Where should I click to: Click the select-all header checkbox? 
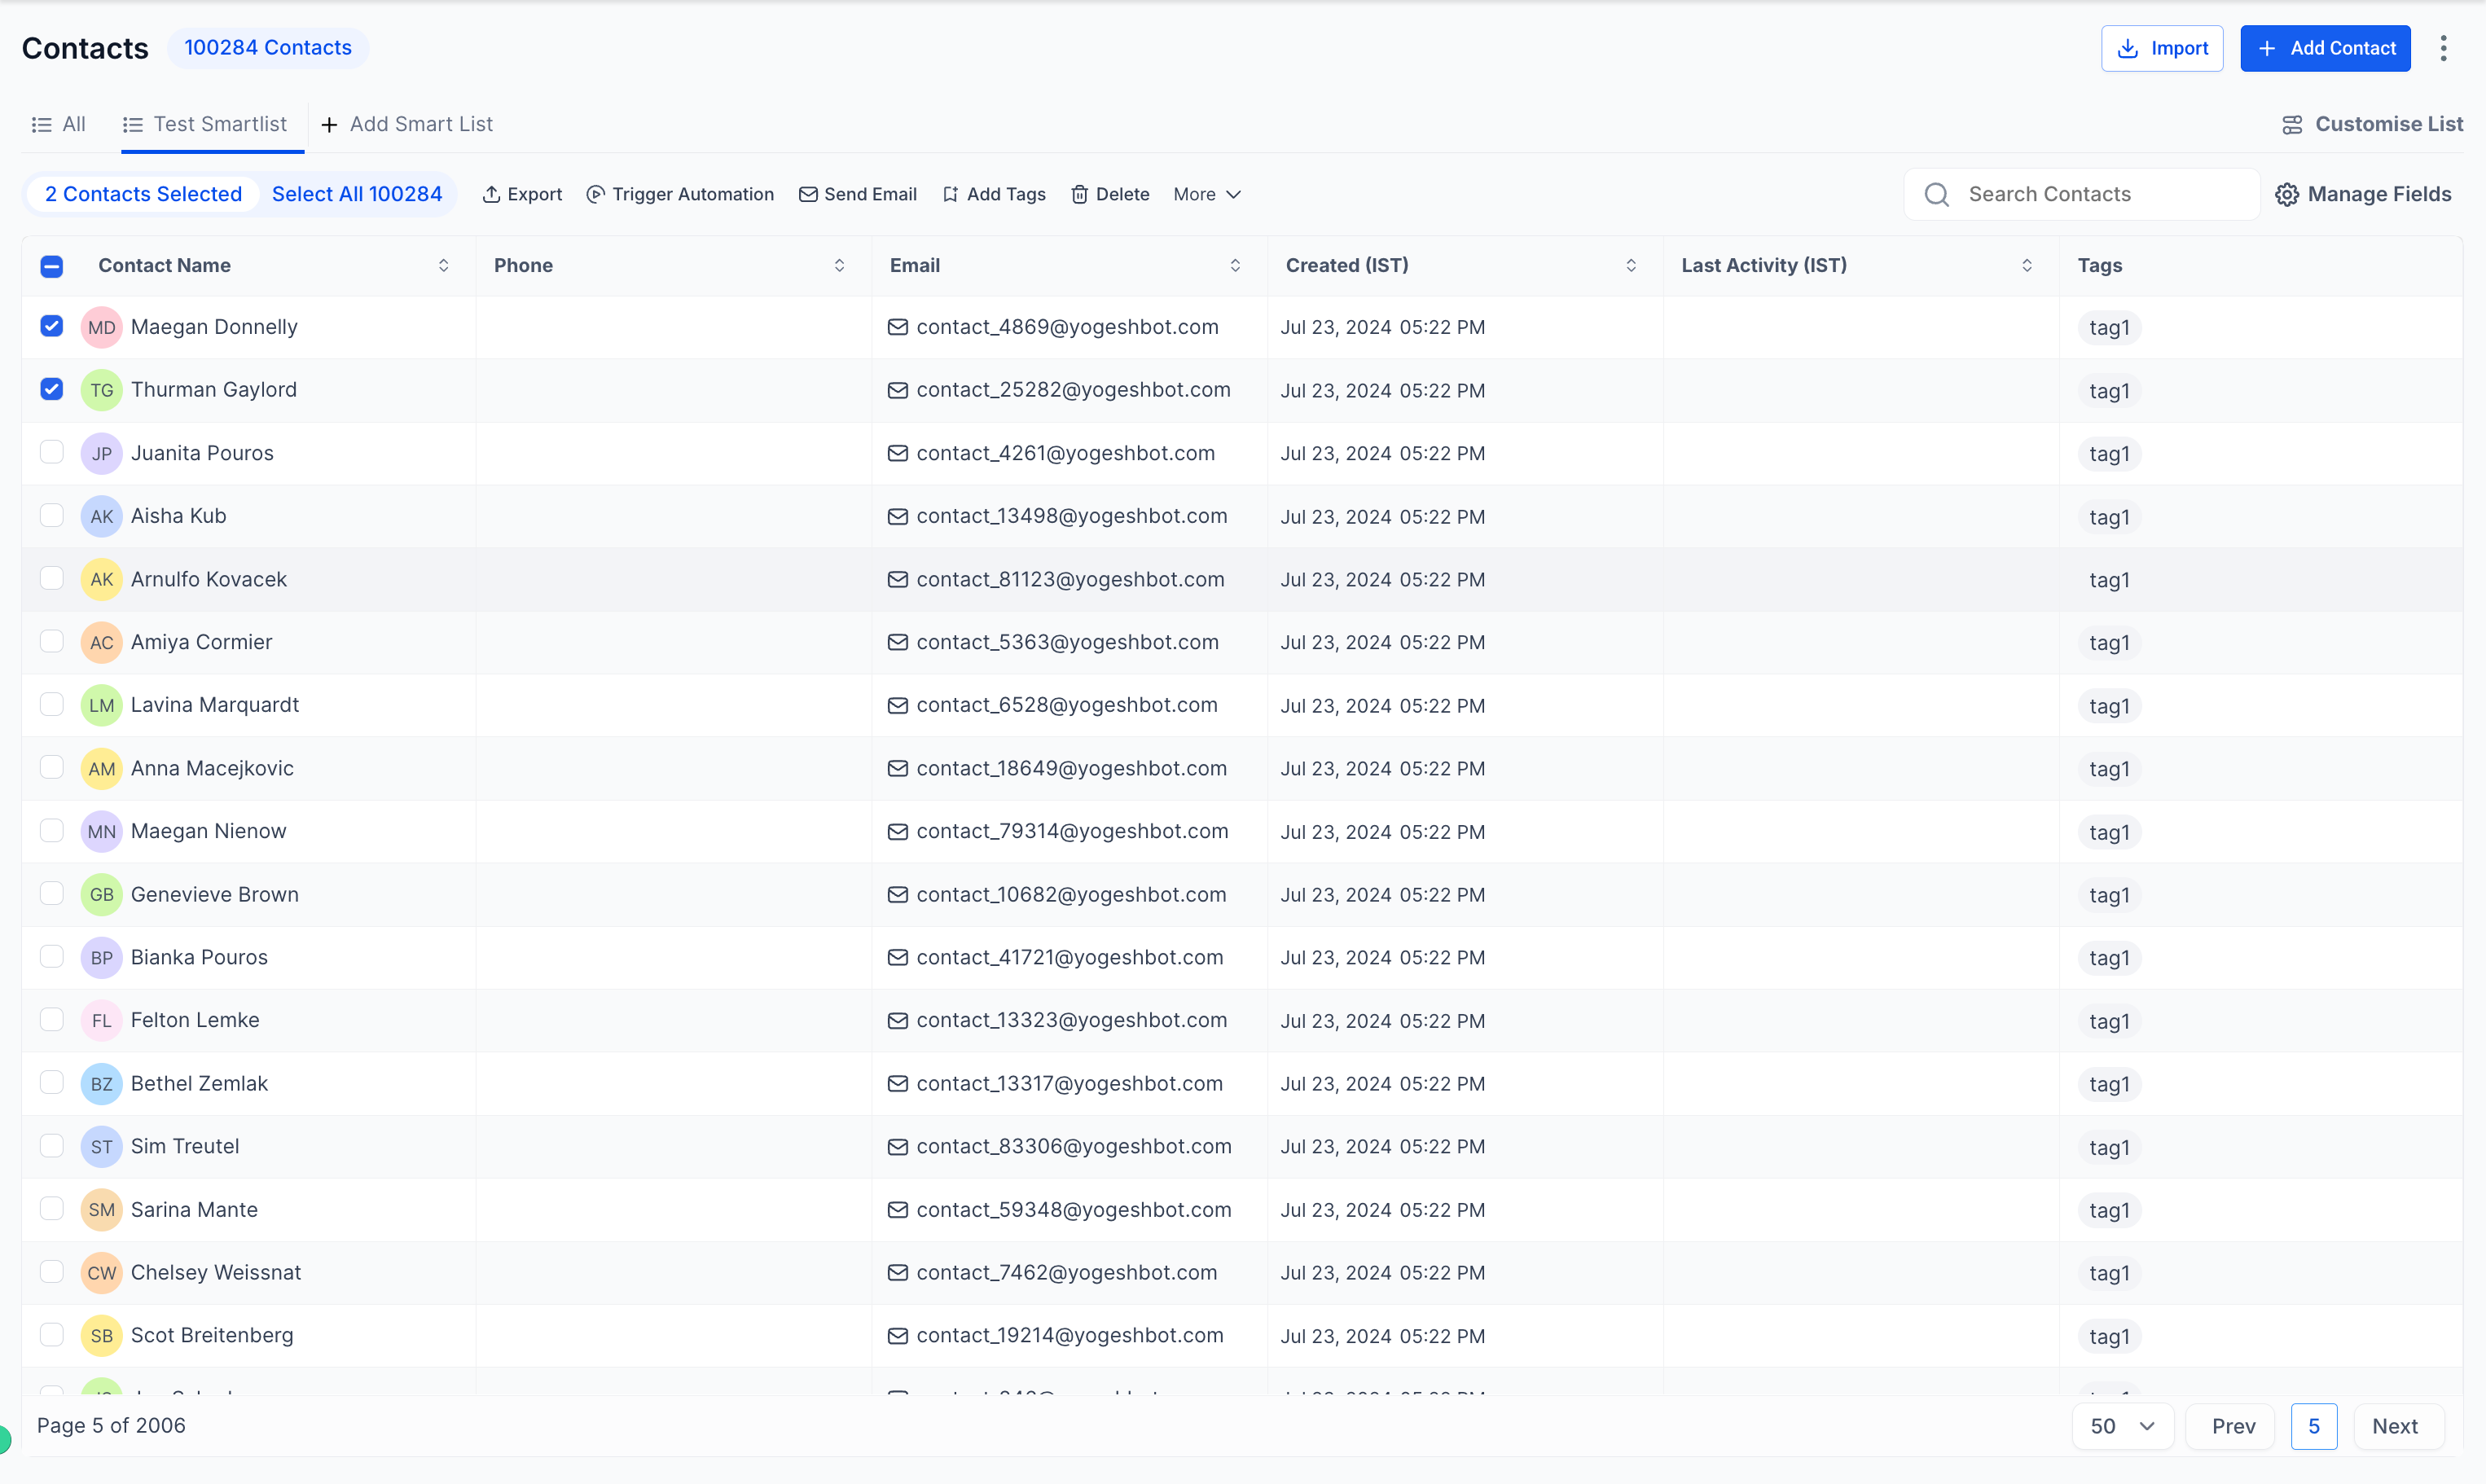51,266
